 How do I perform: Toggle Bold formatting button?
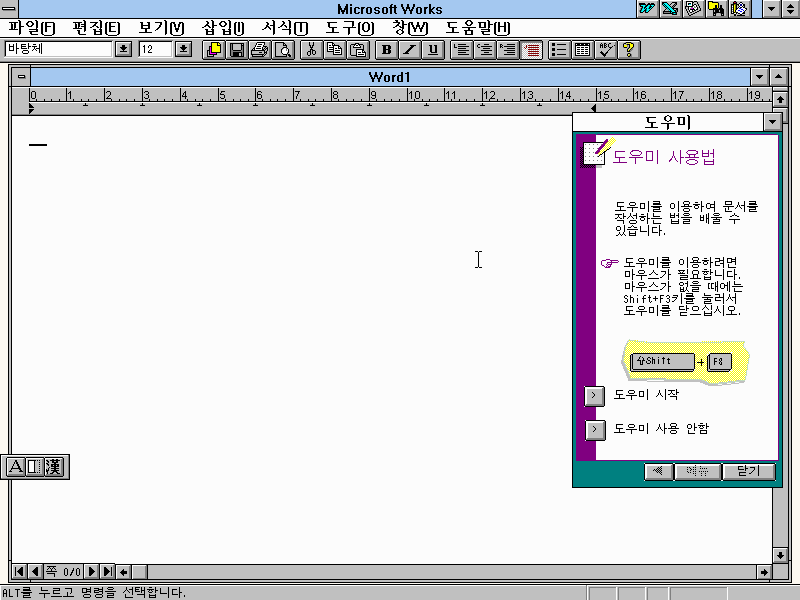tap(386, 49)
